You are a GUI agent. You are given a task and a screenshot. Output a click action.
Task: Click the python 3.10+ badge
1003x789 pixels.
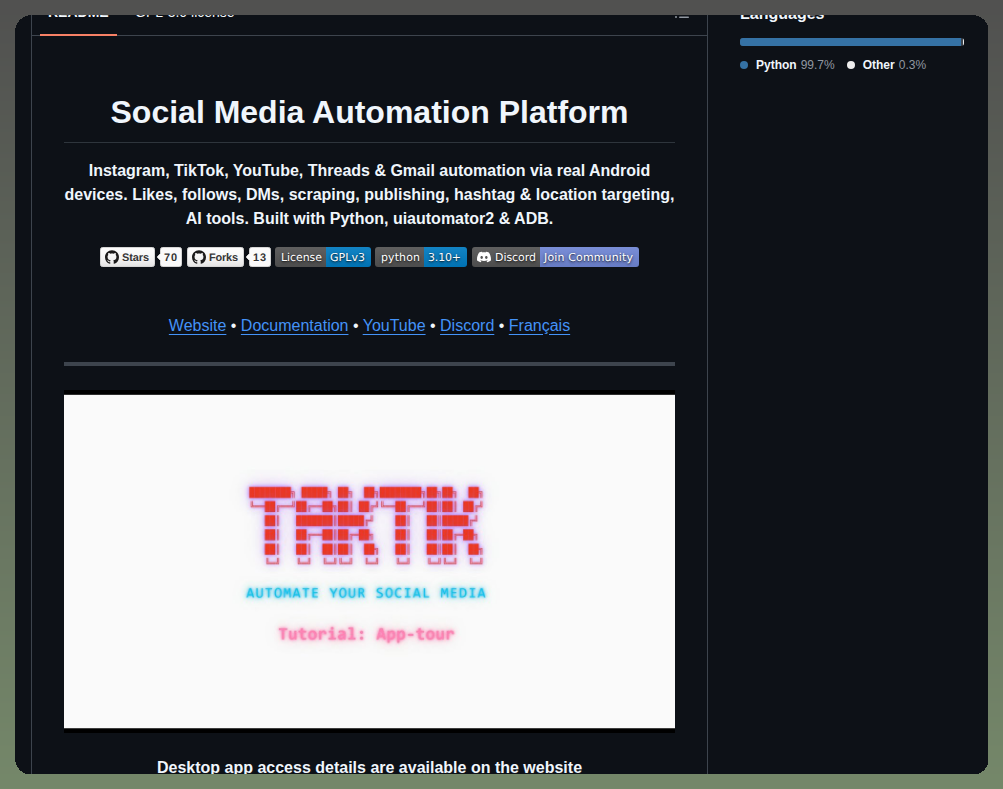click(x=421, y=257)
